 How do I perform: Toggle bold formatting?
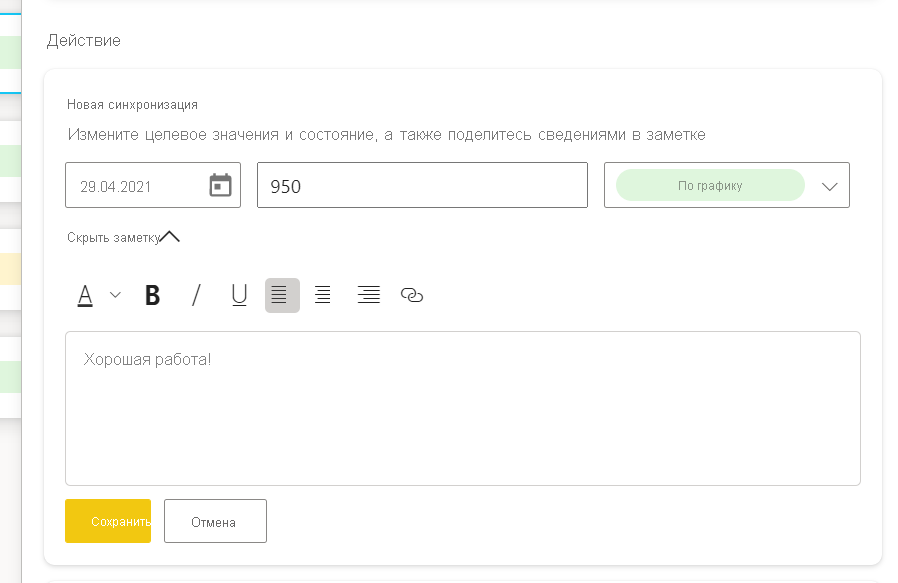[x=152, y=296]
